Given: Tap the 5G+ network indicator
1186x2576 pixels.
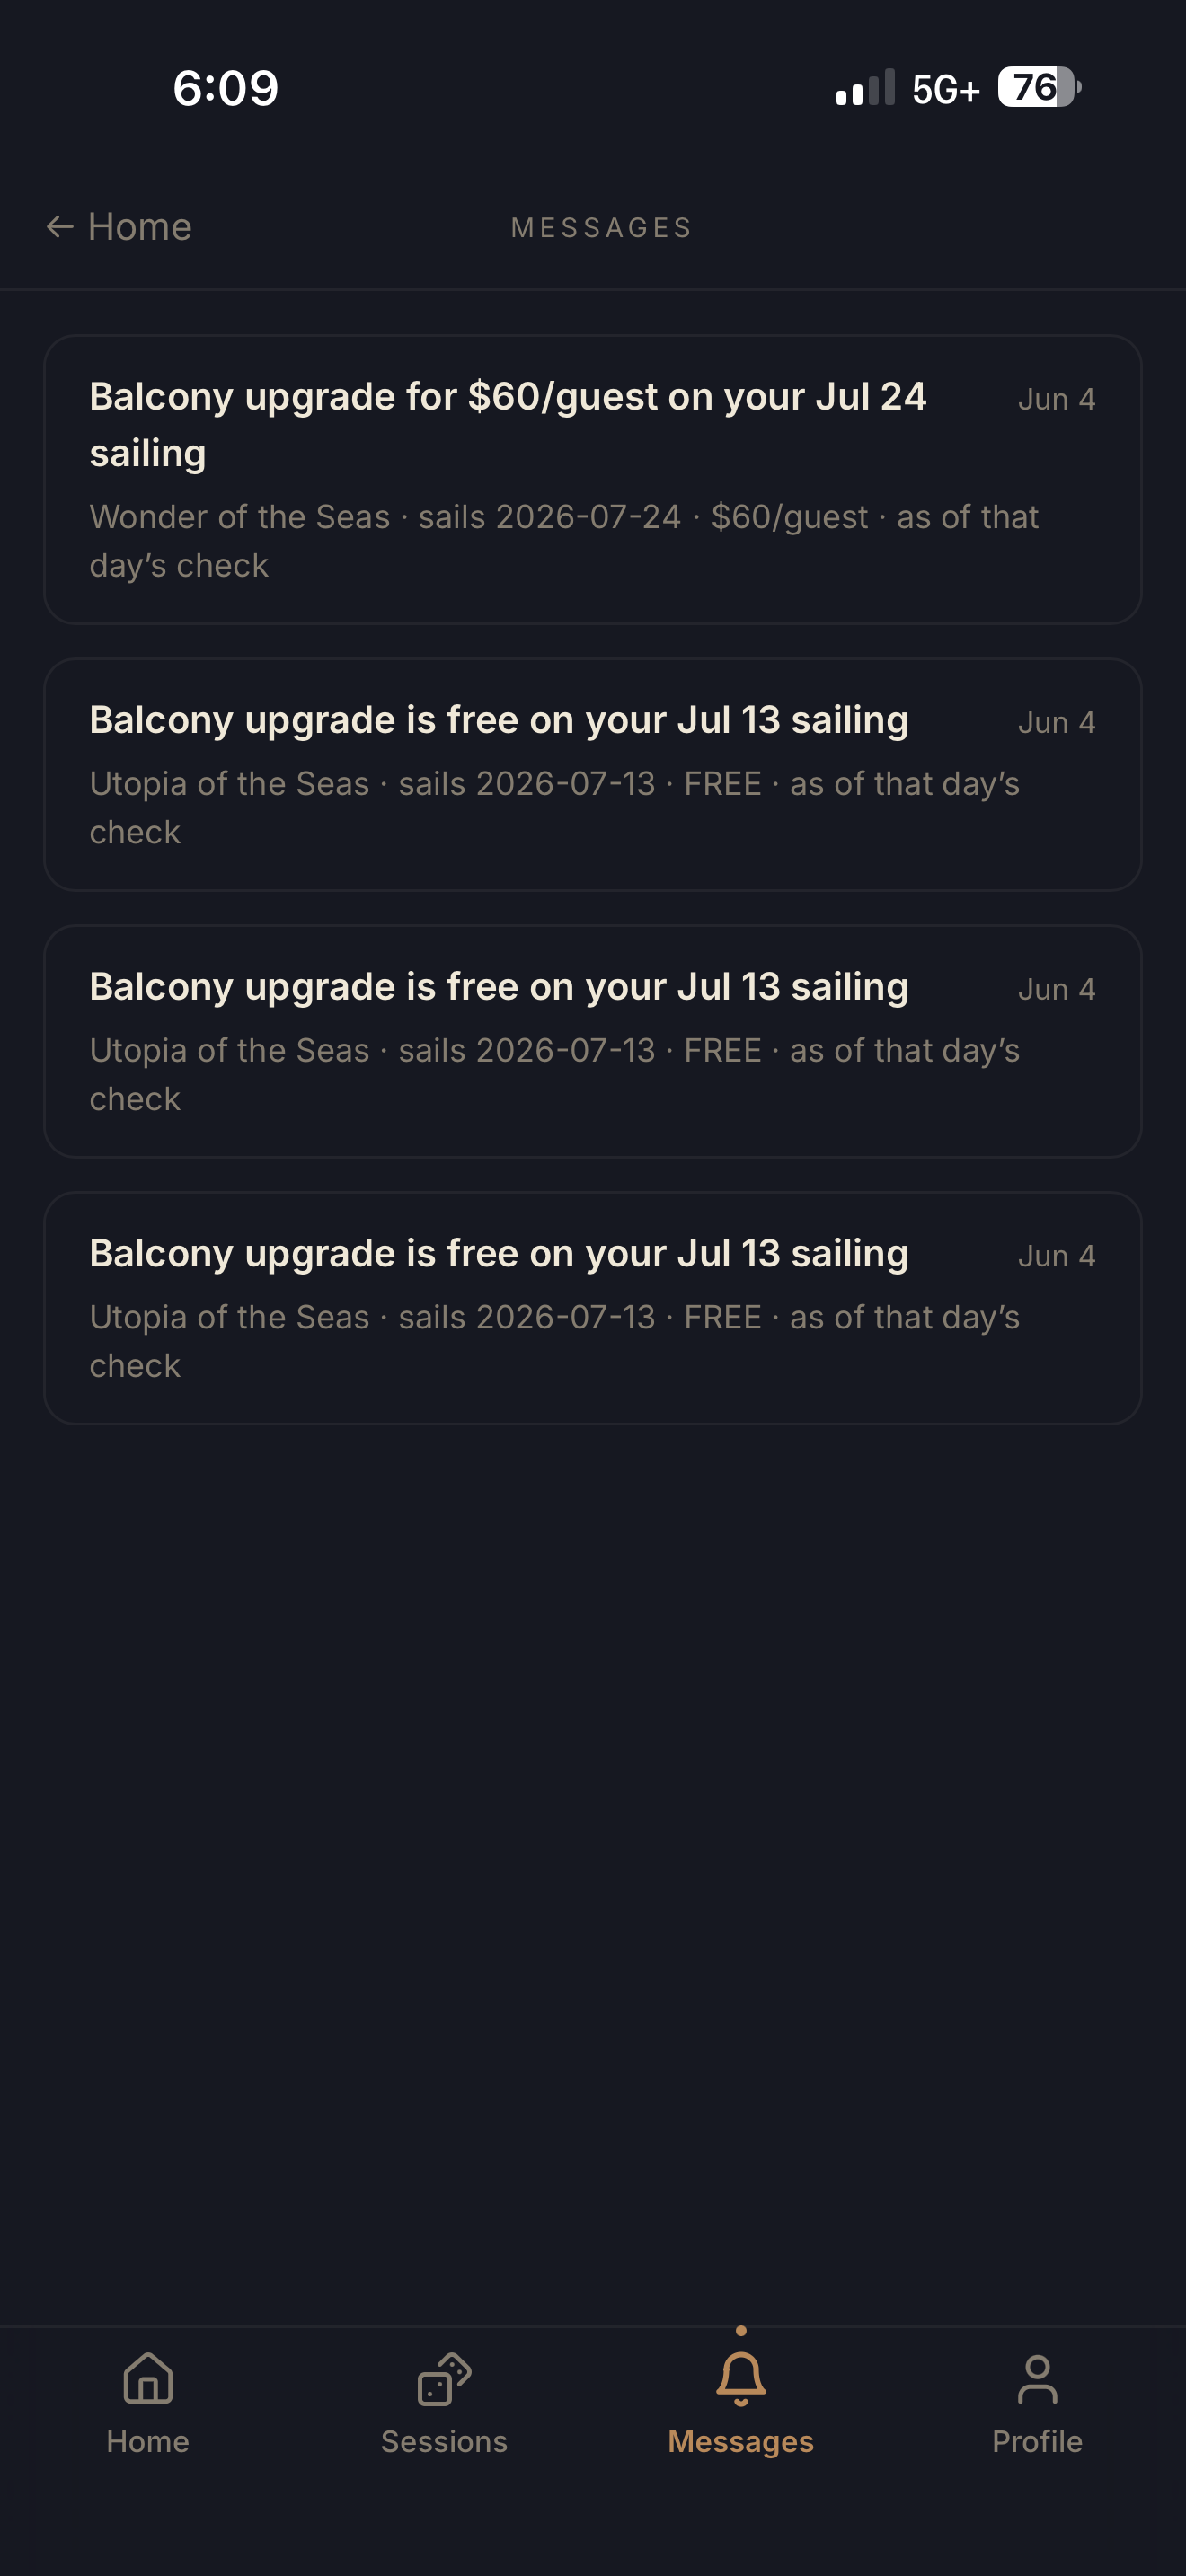Looking at the screenshot, I should [945, 90].
